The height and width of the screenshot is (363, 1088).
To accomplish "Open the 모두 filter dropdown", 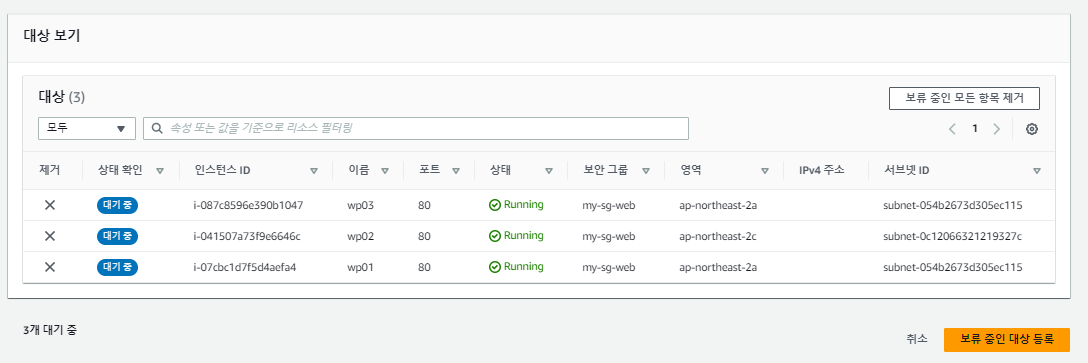I will click(x=87, y=128).
